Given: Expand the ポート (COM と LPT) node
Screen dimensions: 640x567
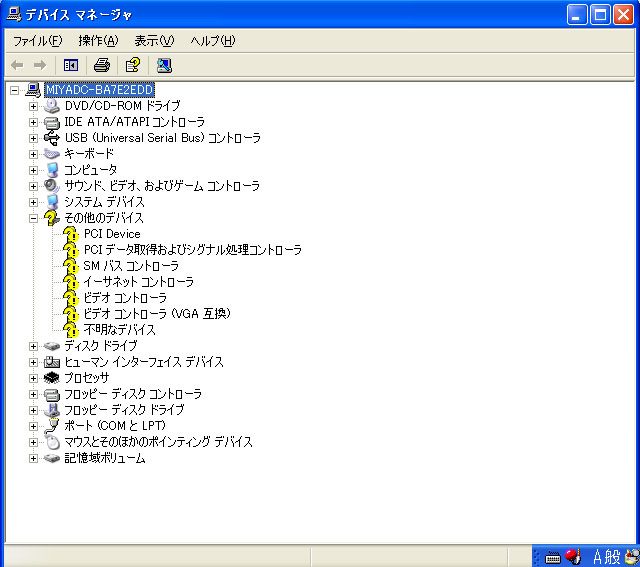Looking at the screenshot, I should [33, 427].
